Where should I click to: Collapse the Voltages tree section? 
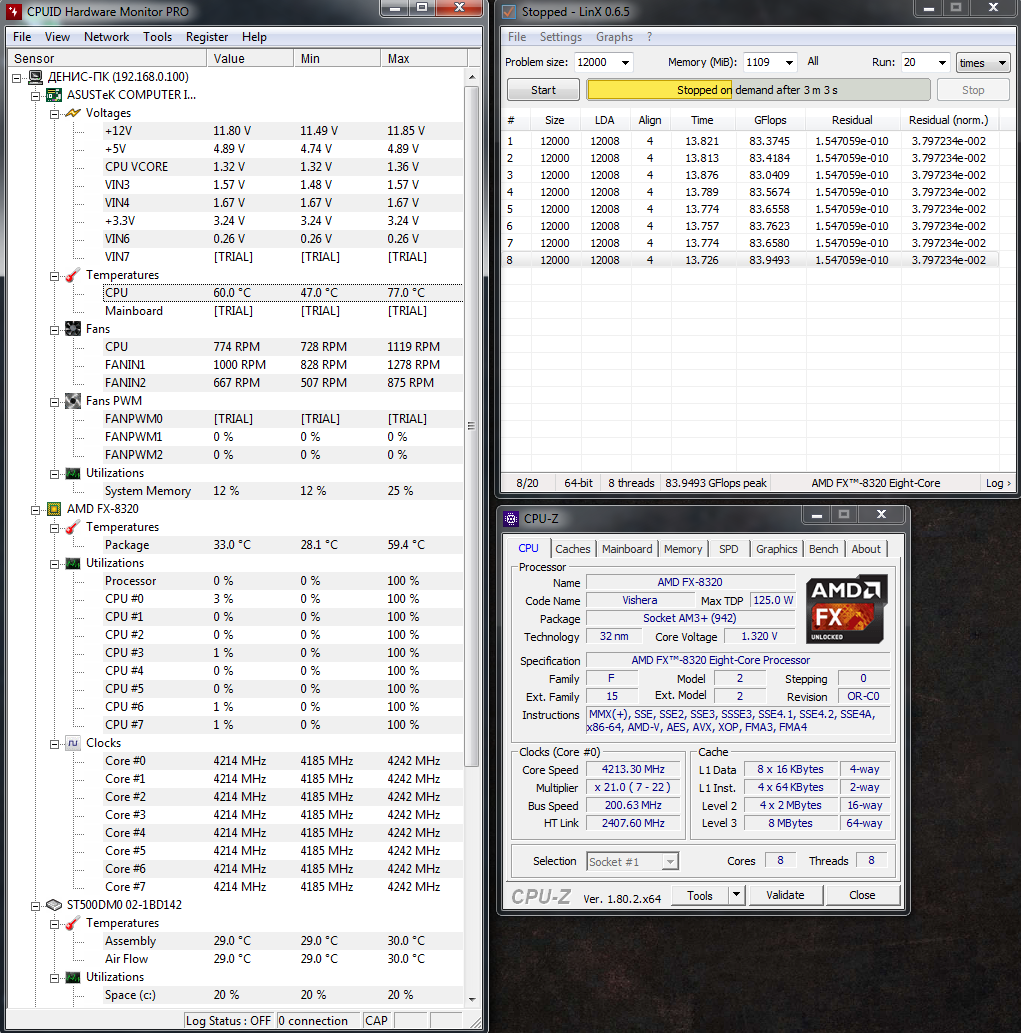pyautogui.click(x=55, y=114)
